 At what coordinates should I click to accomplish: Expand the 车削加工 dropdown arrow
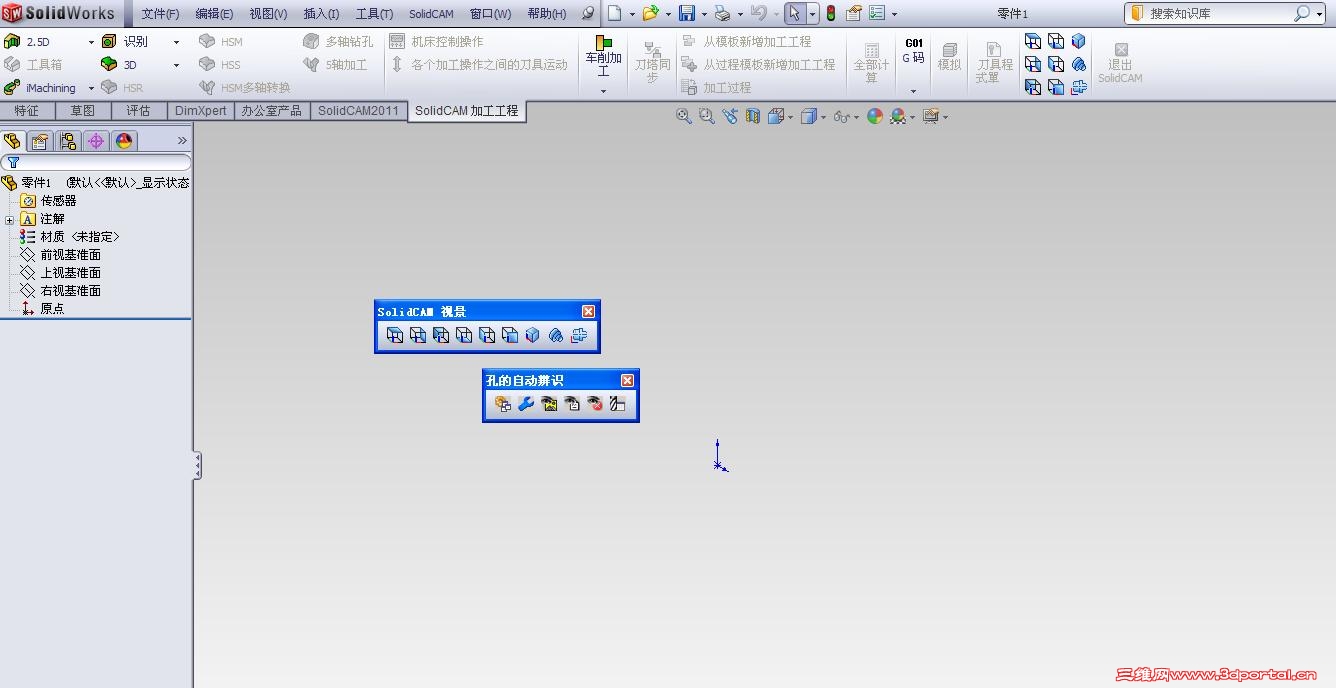603,91
